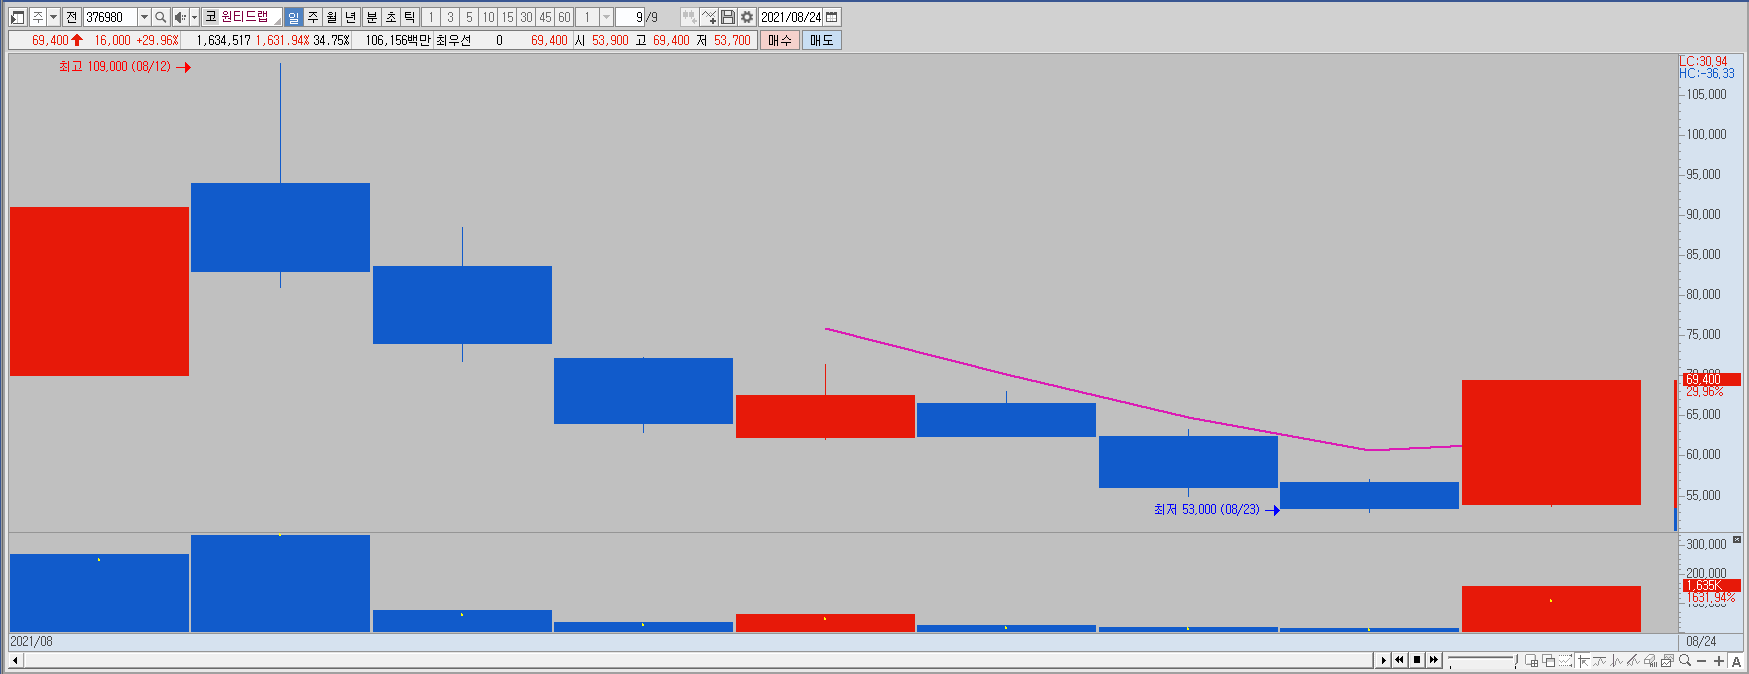Click the diagonal line chart tool icon
1749x674 pixels.
pyautogui.click(x=1633, y=660)
